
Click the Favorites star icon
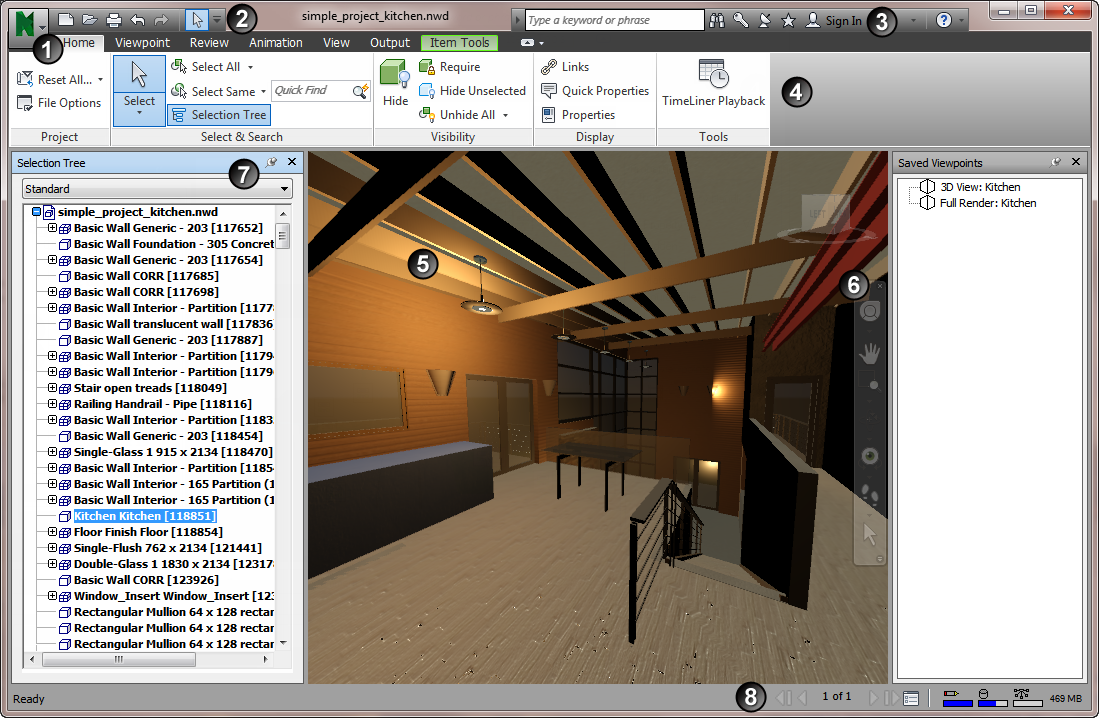[x=789, y=20]
